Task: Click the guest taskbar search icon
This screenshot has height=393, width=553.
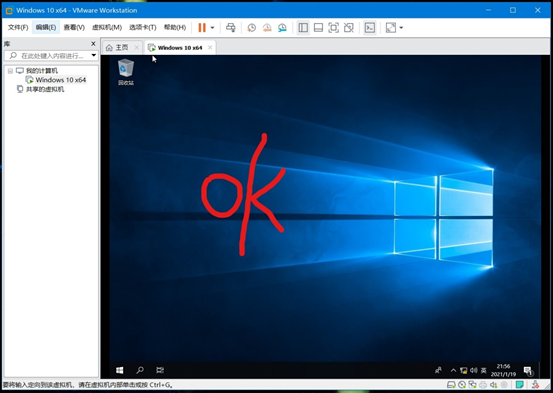Action: point(140,370)
